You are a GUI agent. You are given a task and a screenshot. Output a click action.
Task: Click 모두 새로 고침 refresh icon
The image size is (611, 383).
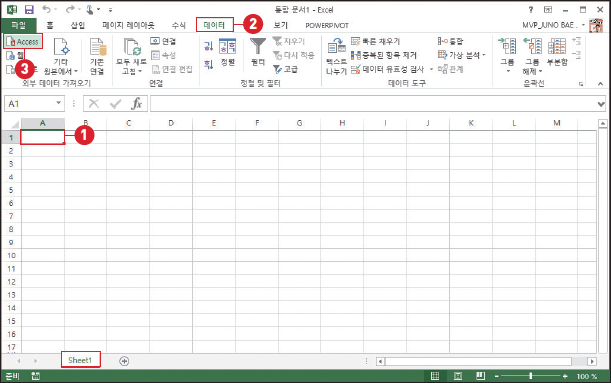132,47
